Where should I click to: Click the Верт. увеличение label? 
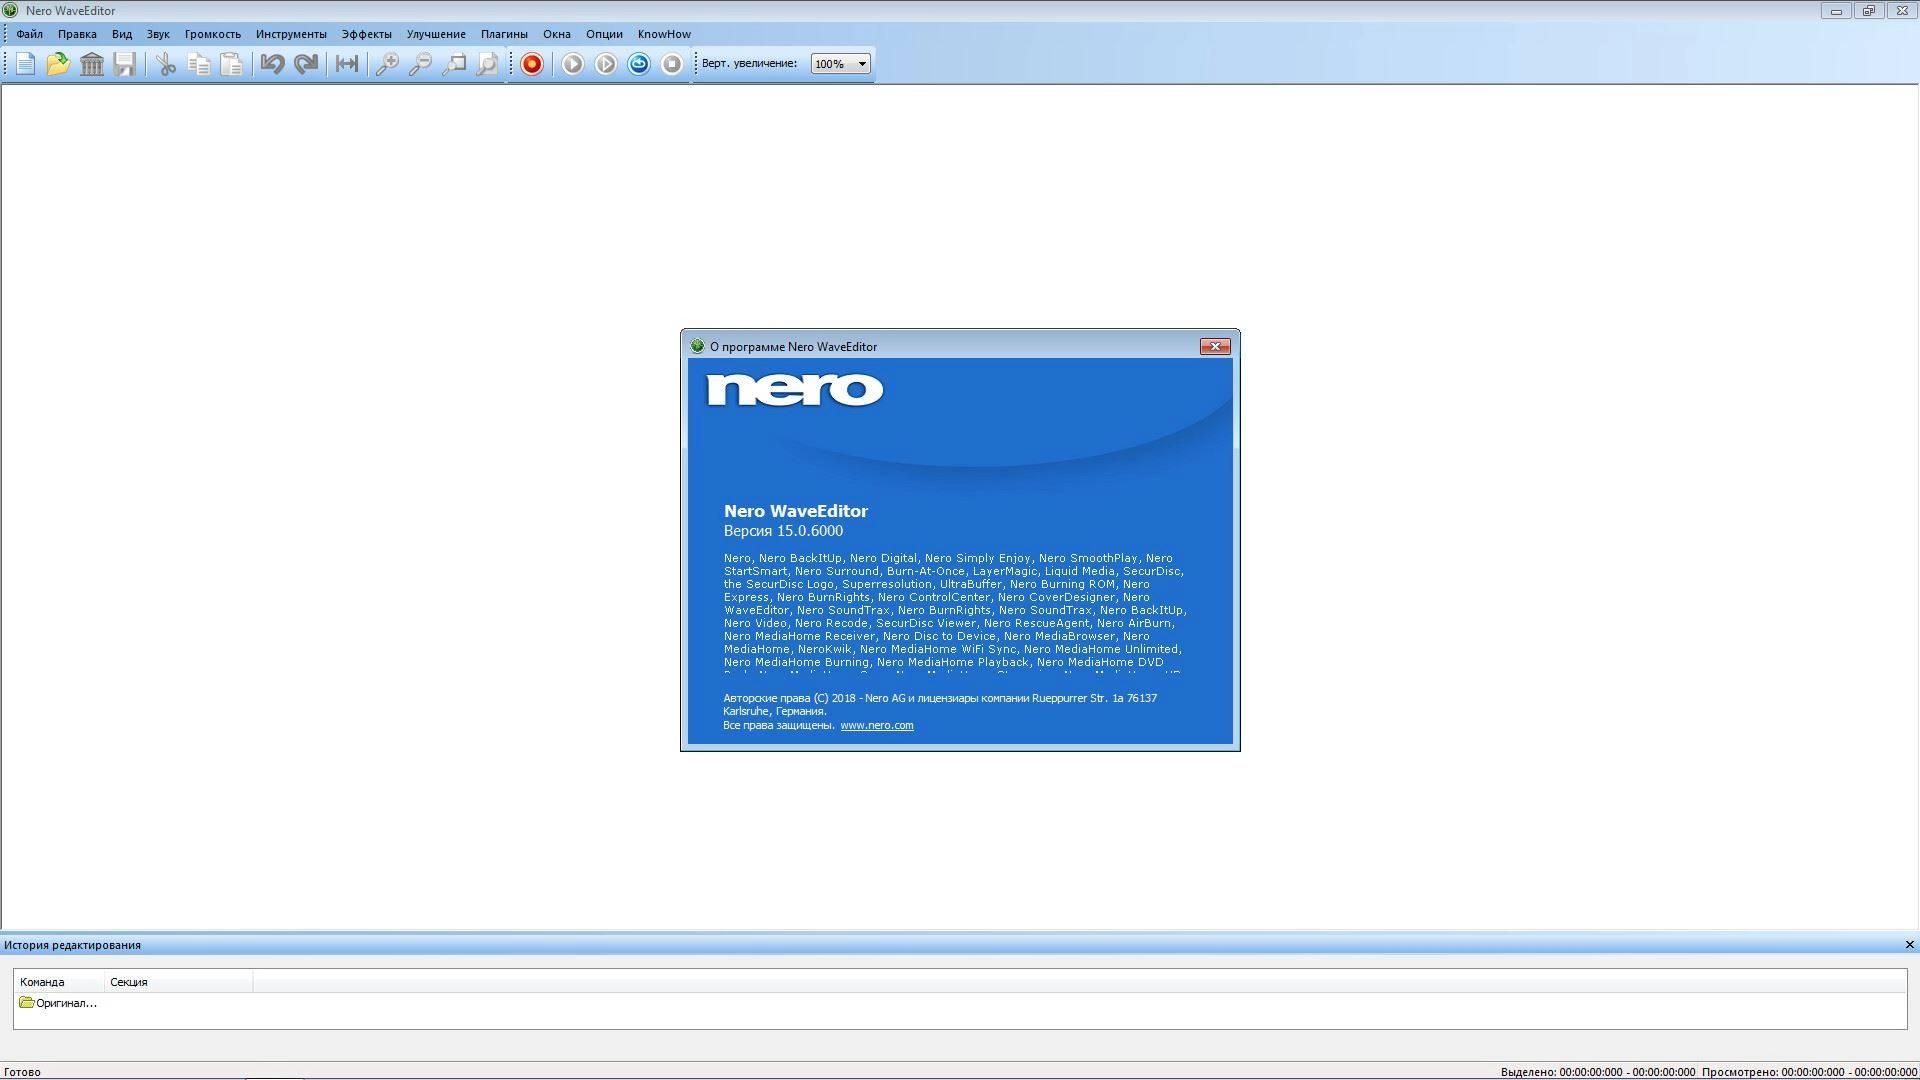(749, 64)
